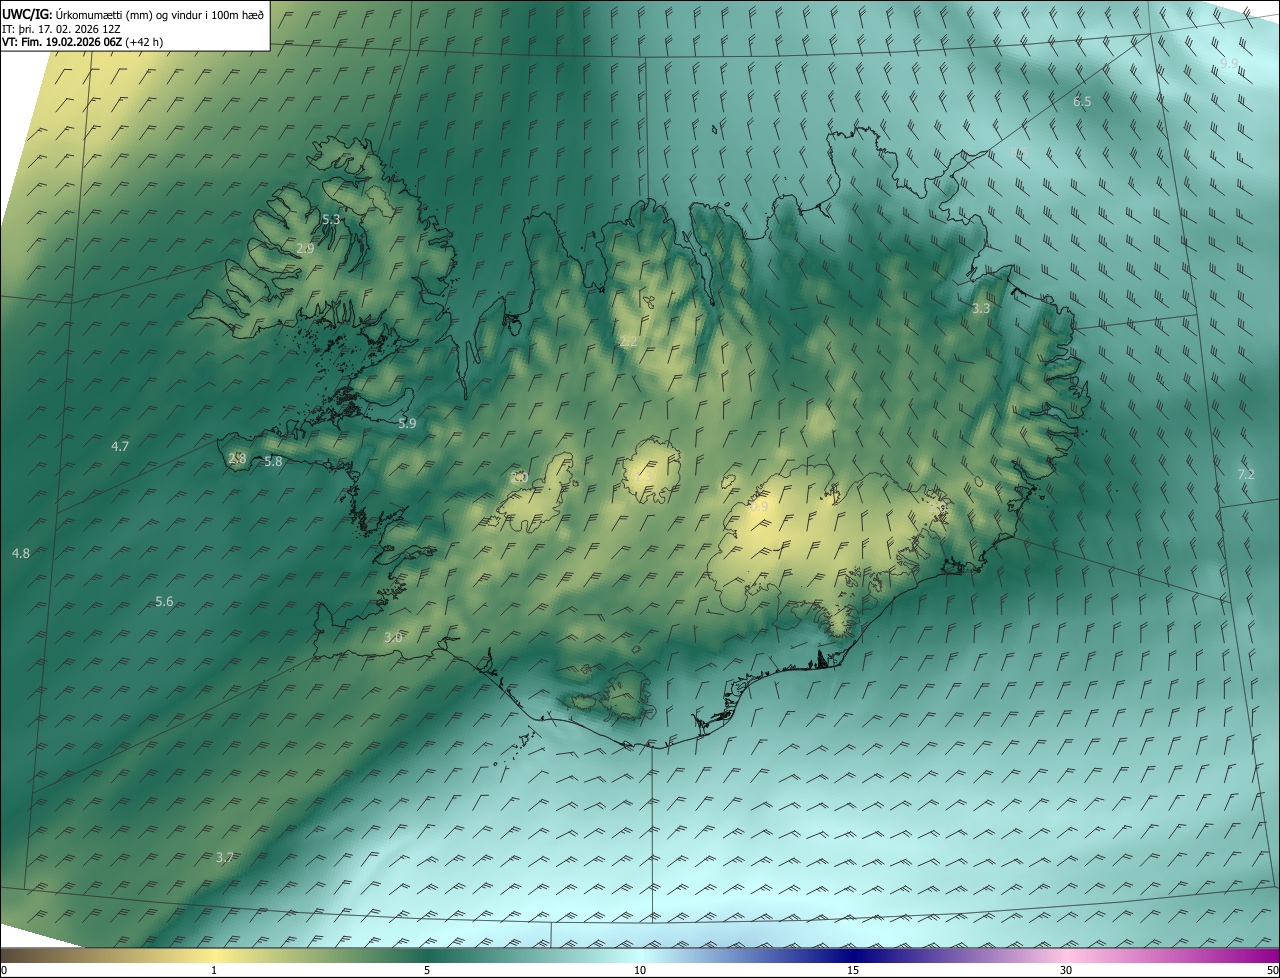Click the map value 3.0 in the southwest
This screenshot has width=1280, height=978.
393,638
